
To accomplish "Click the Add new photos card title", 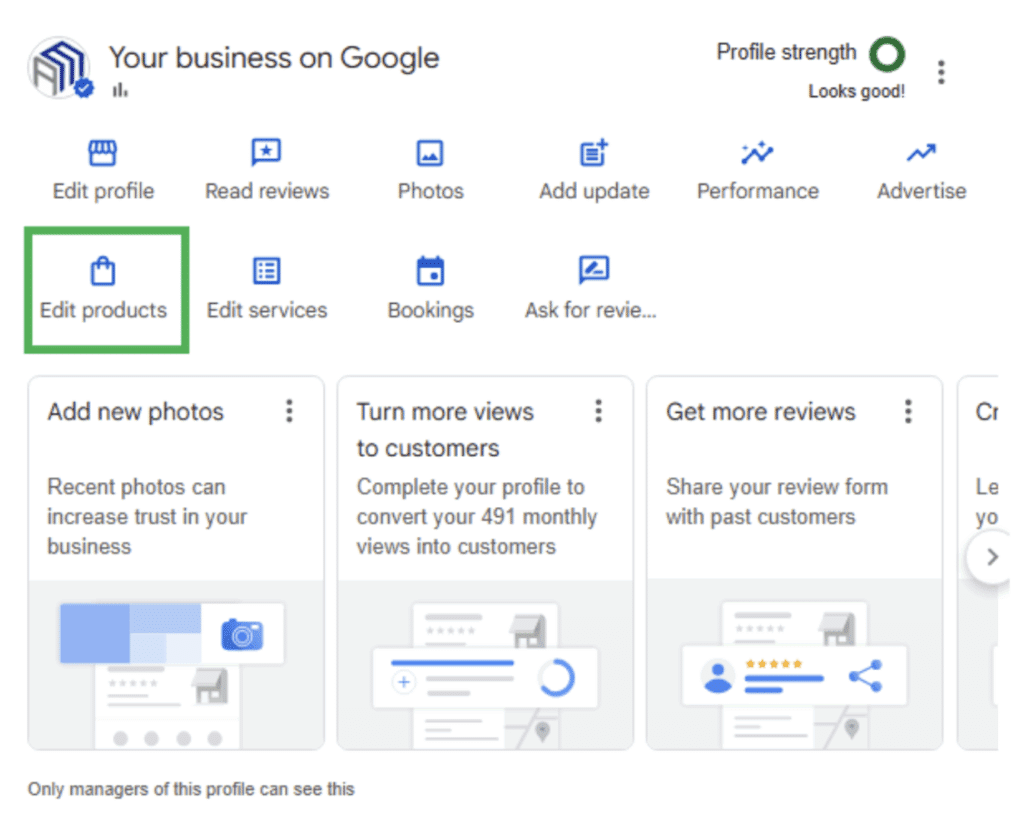I will click(136, 413).
